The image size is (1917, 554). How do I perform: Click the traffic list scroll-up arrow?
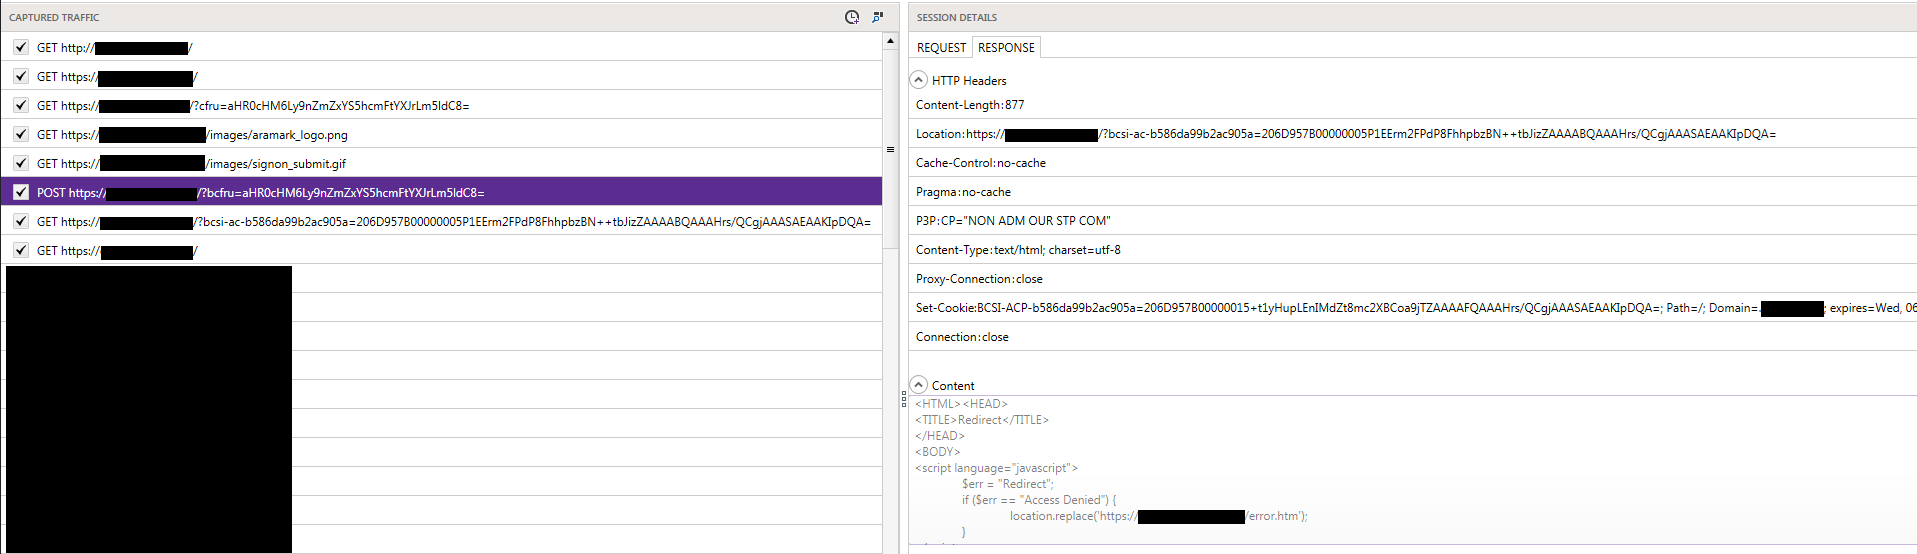(x=890, y=42)
